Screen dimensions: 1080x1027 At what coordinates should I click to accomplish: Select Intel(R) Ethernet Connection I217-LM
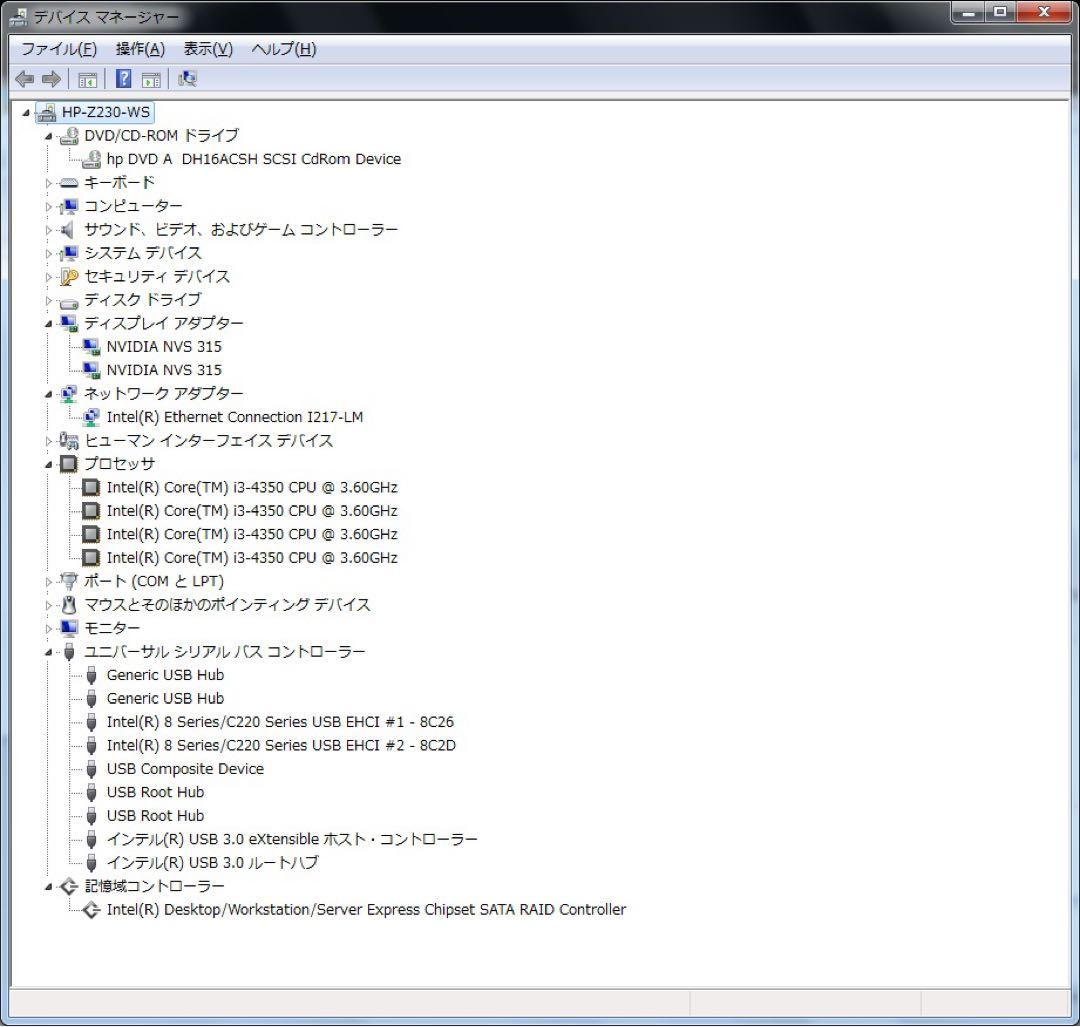(x=235, y=417)
